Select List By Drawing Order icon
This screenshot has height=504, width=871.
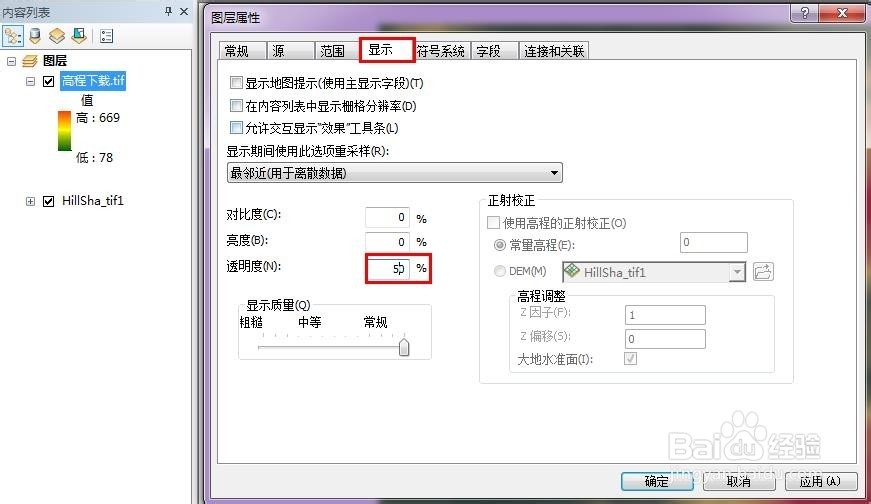pyautogui.click(x=13, y=37)
